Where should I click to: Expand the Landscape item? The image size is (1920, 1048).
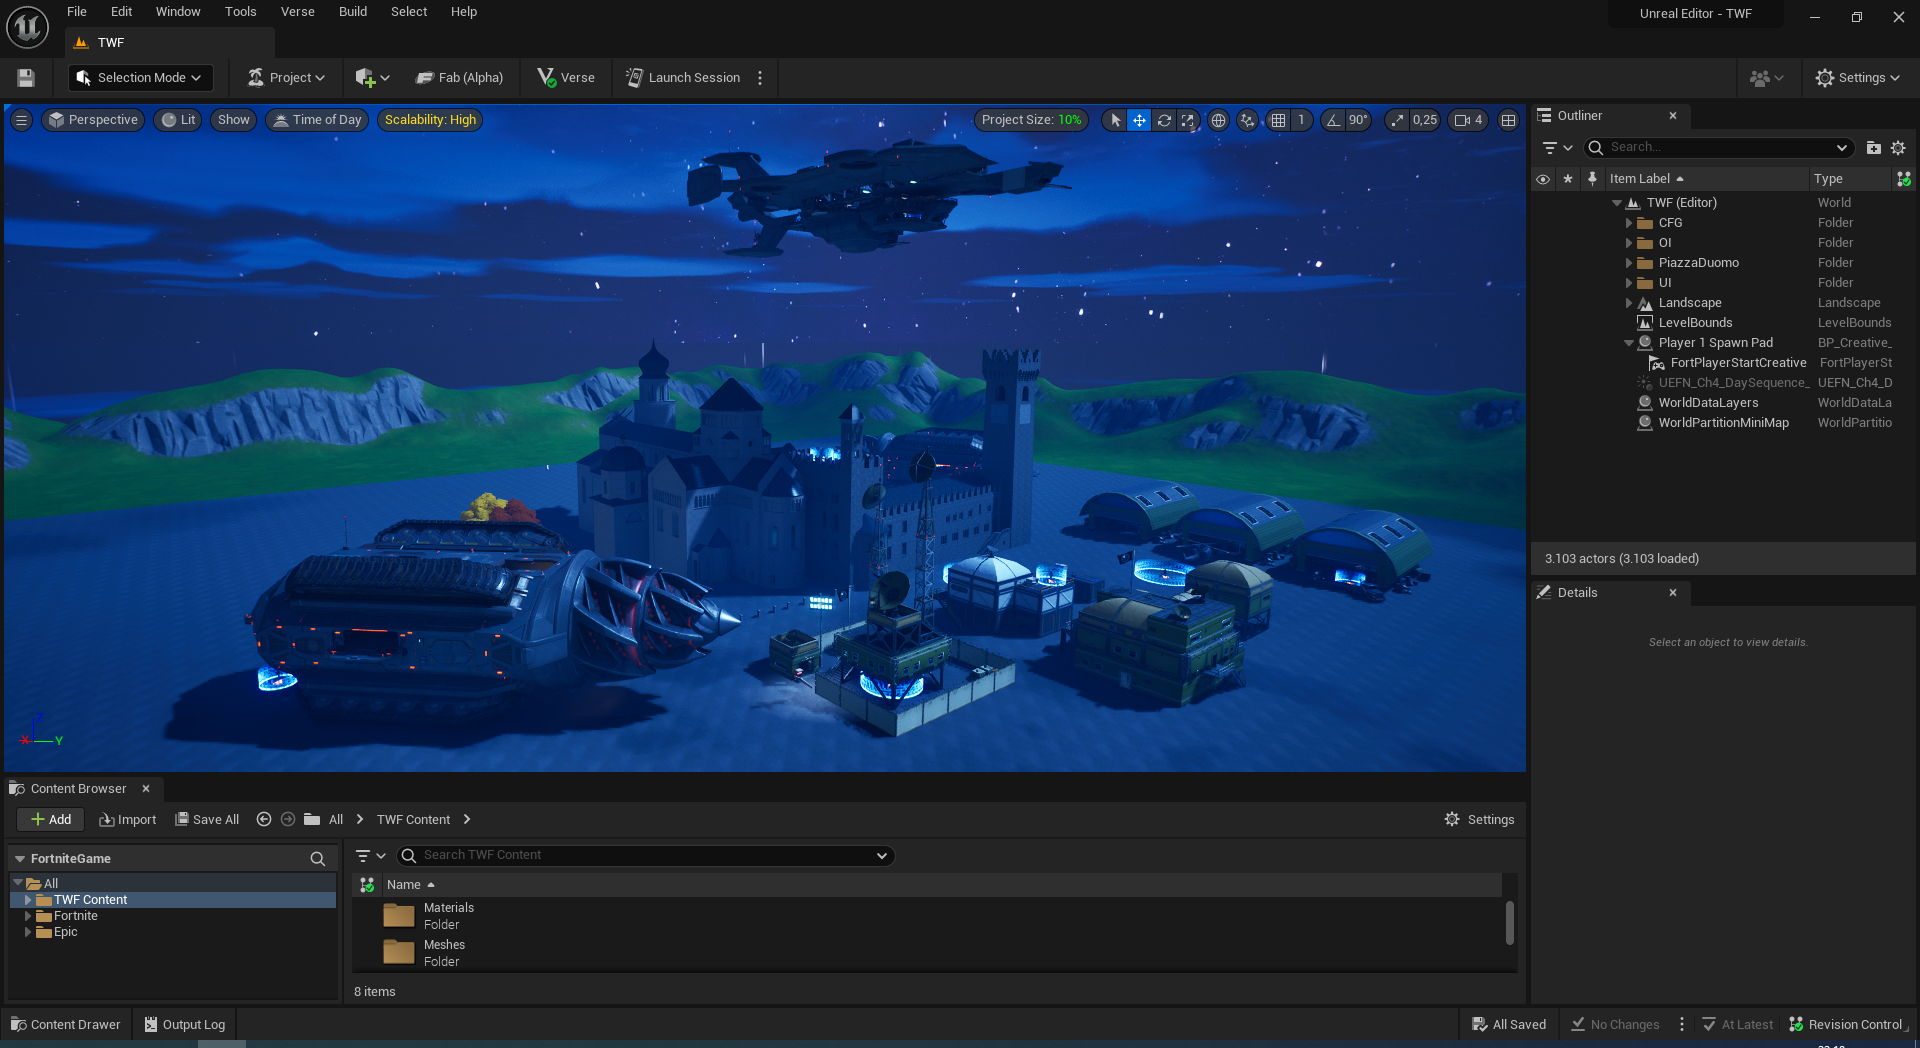(1629, 303)
